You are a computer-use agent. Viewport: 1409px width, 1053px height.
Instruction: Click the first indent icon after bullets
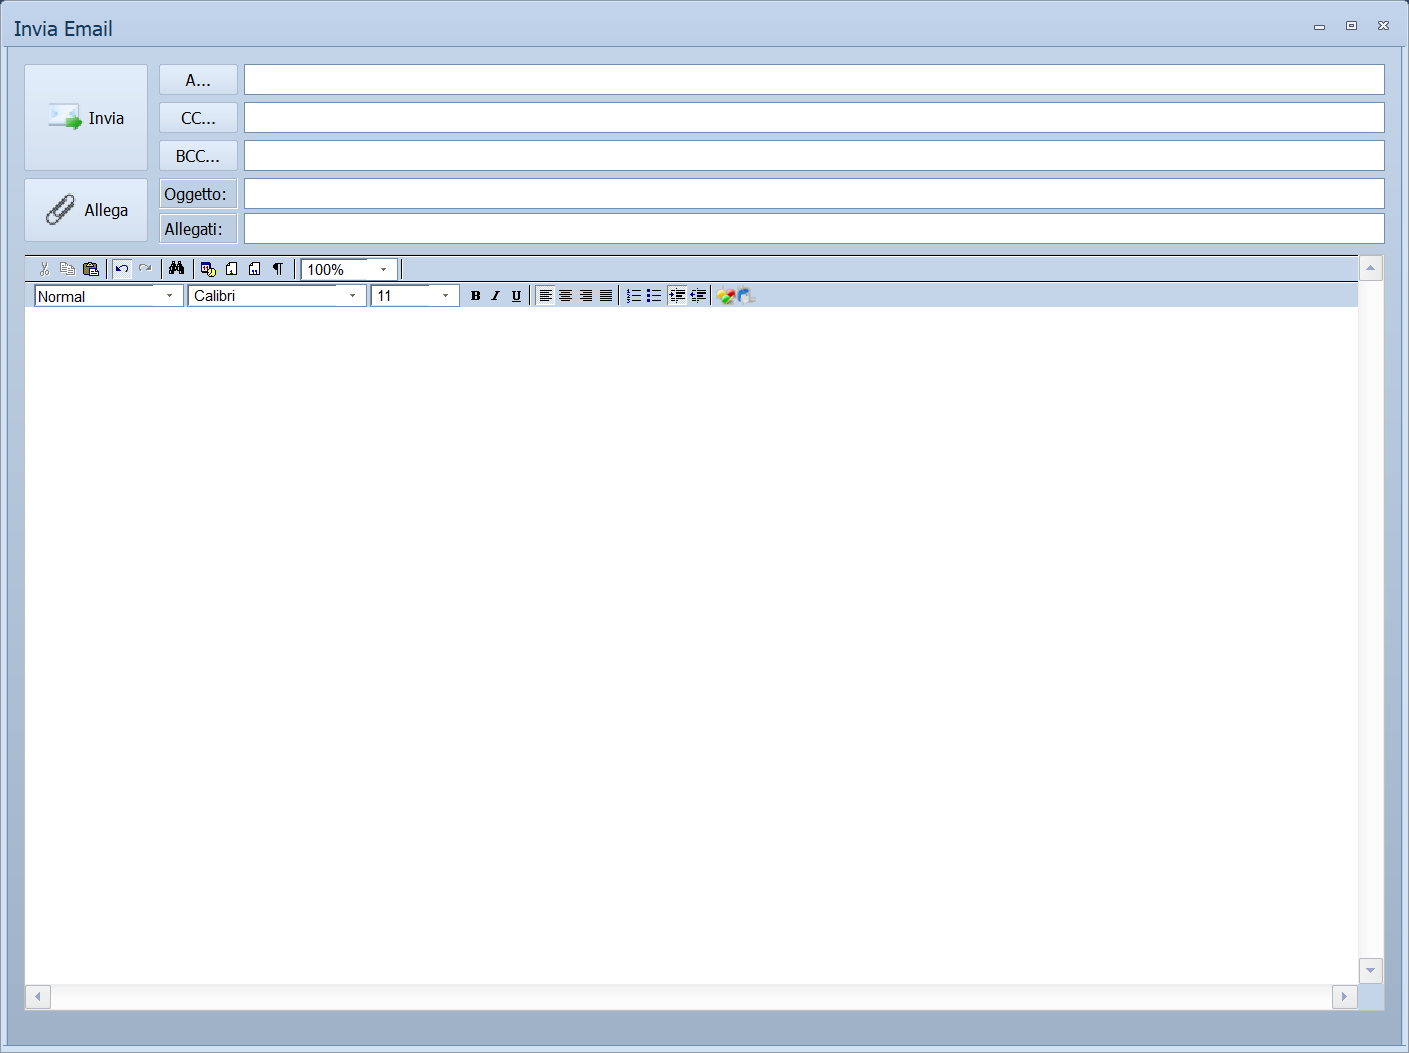tap(677, 296)
